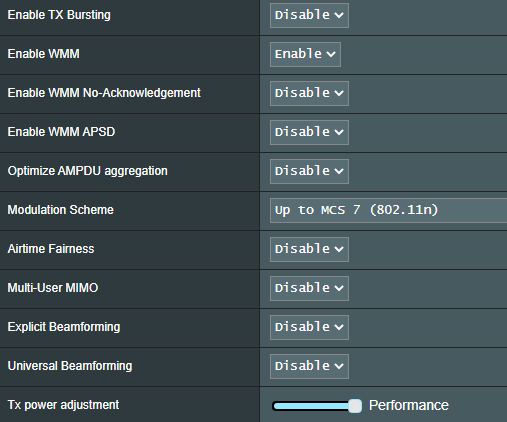Expand the Universal Beamforming dropdown
507x422 pixels.
[309, 366]
